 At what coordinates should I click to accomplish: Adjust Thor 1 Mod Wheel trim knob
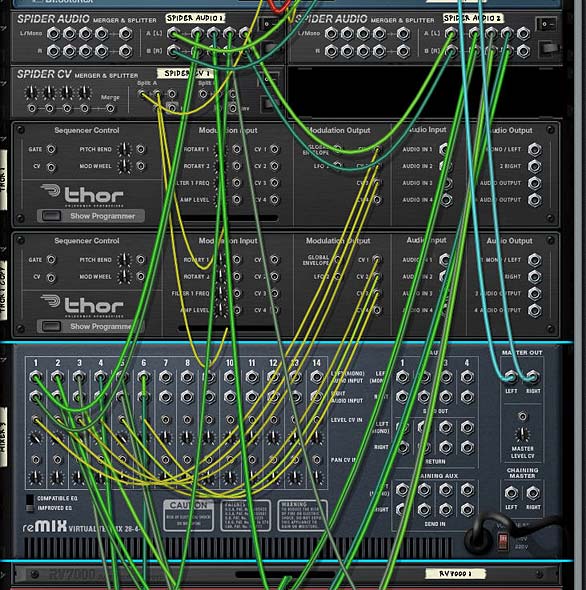click(125, 166)
